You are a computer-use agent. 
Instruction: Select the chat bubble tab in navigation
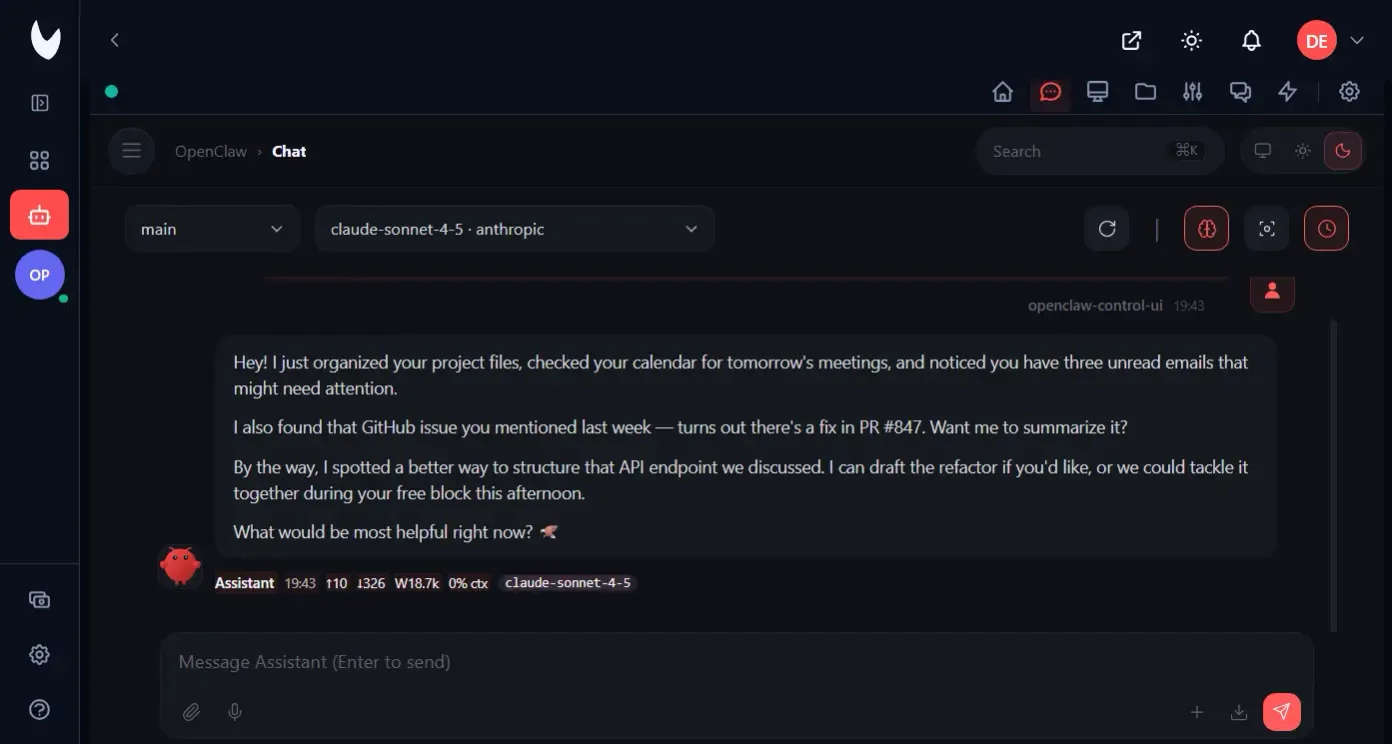pos(1050,92)
